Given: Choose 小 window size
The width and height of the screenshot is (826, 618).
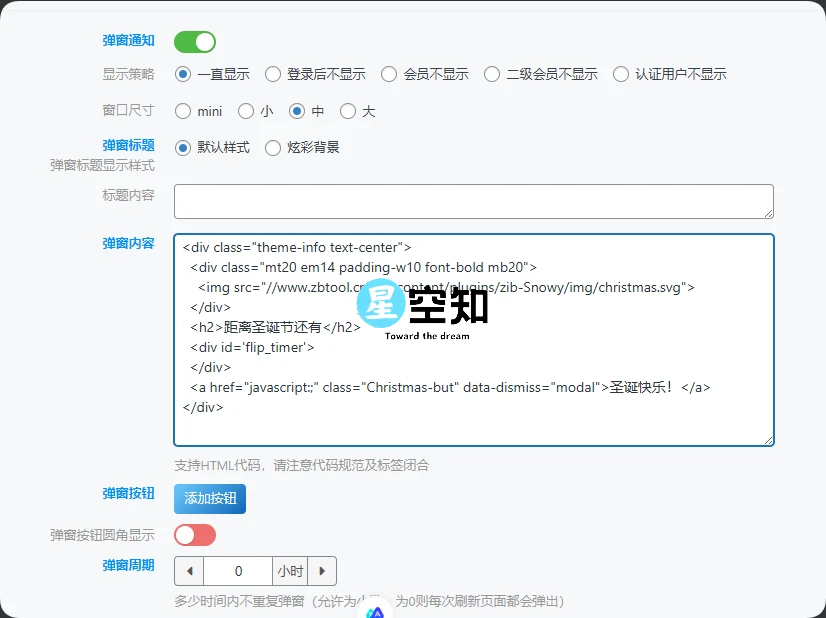Looking at the screenshot, I should tap(248, 111).
